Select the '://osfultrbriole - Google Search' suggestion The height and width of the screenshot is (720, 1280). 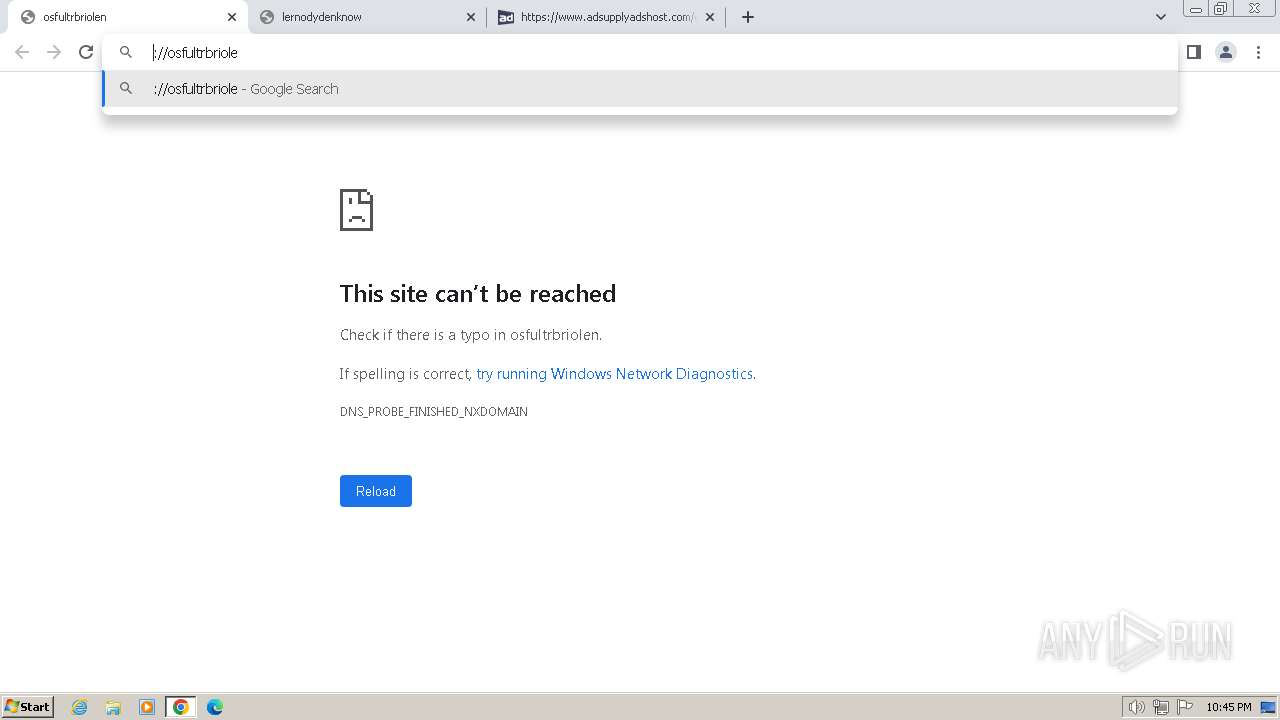click(x=640, y=89)
